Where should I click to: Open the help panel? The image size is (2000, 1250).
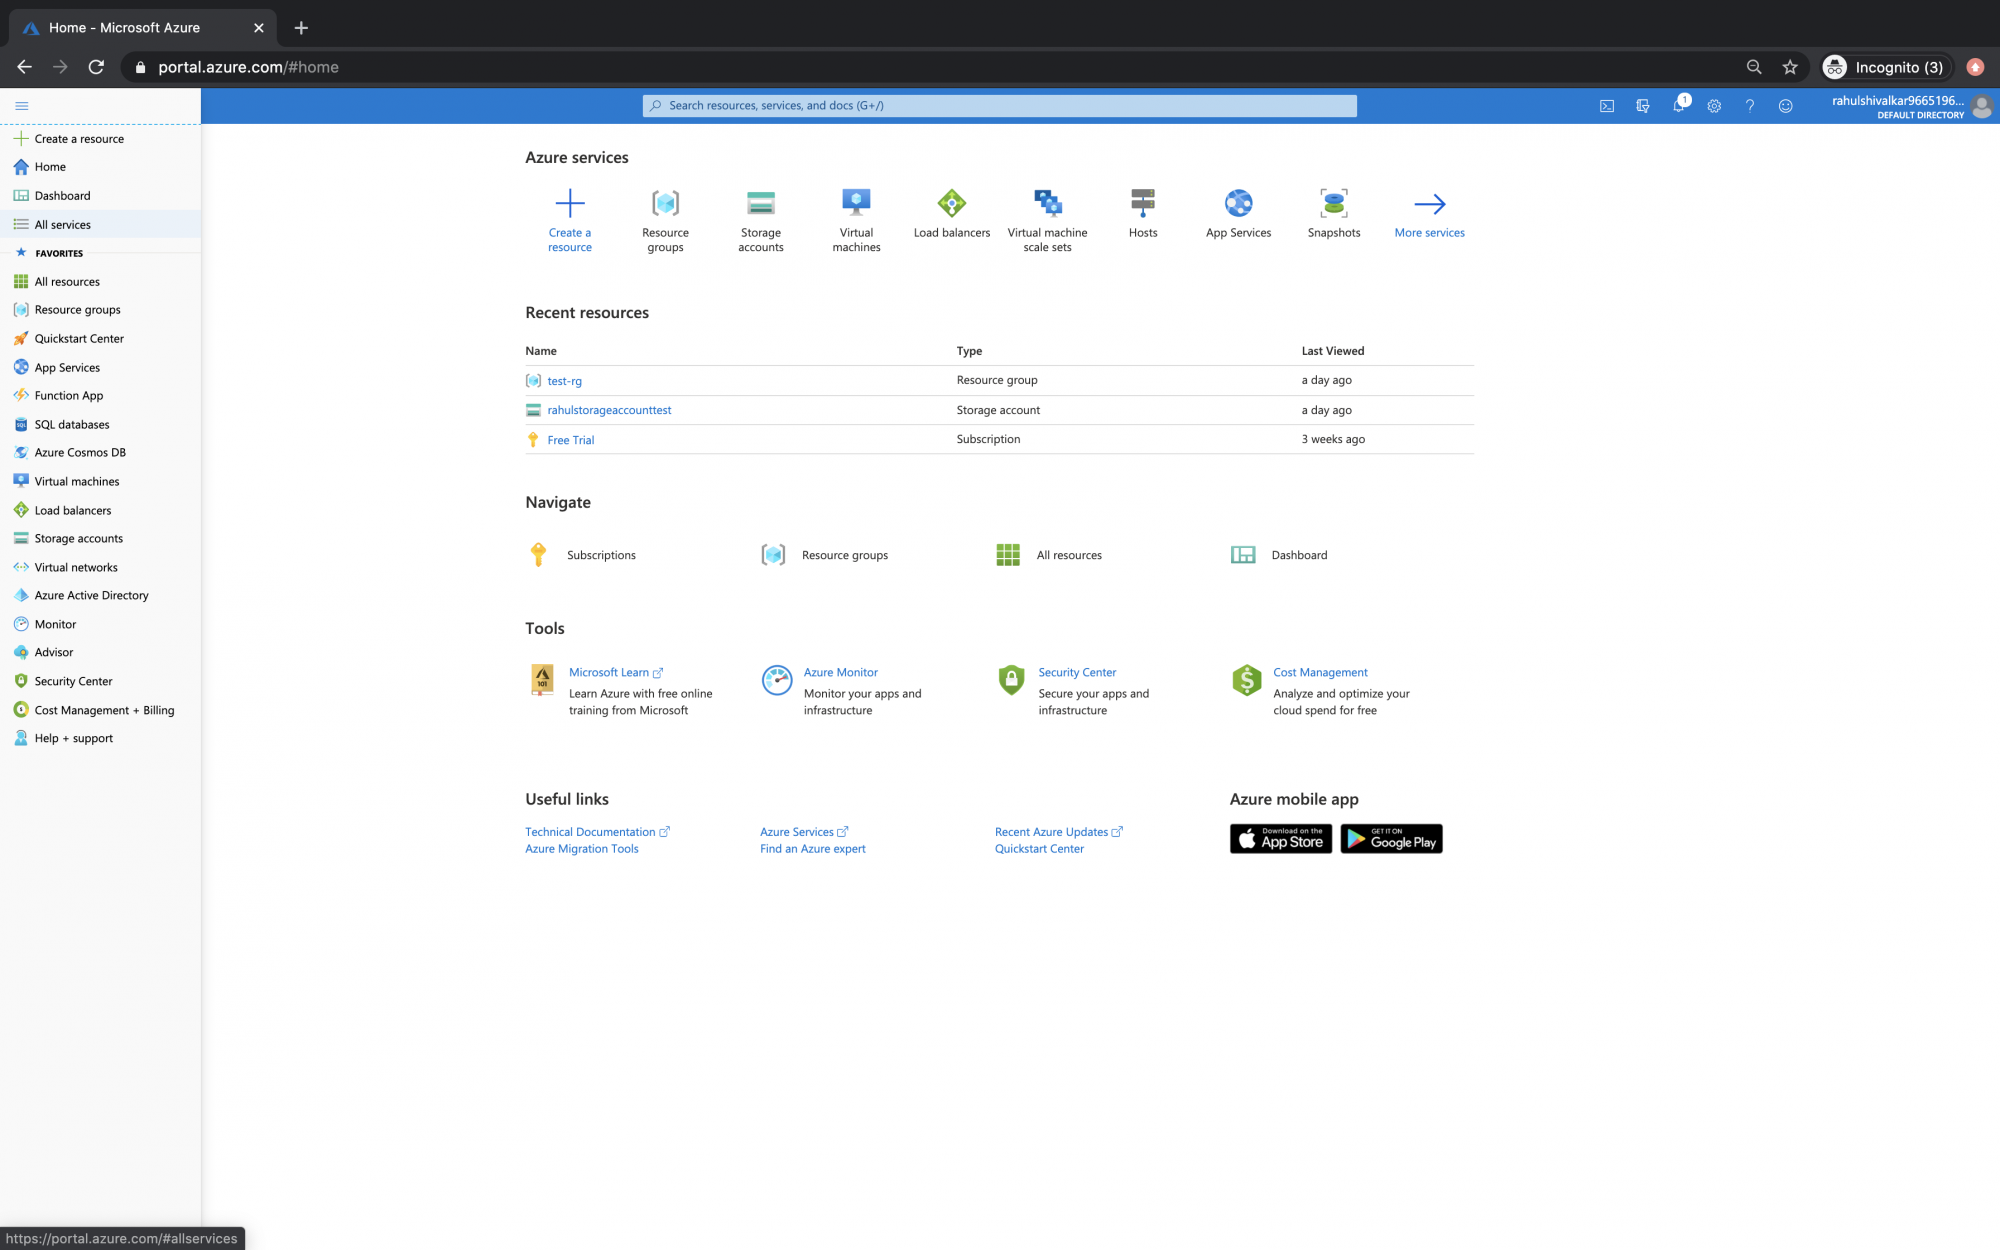(1749, 105)
